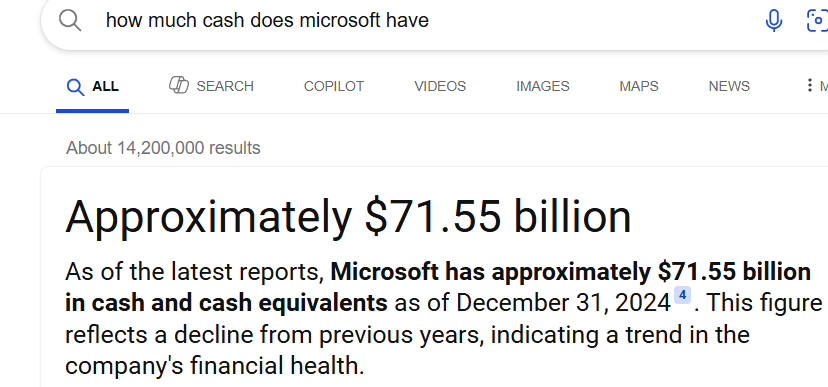Click the bold Microsoft cash equivalents text
This screenshot has width=828, height=387.
(x=438, y=287)
